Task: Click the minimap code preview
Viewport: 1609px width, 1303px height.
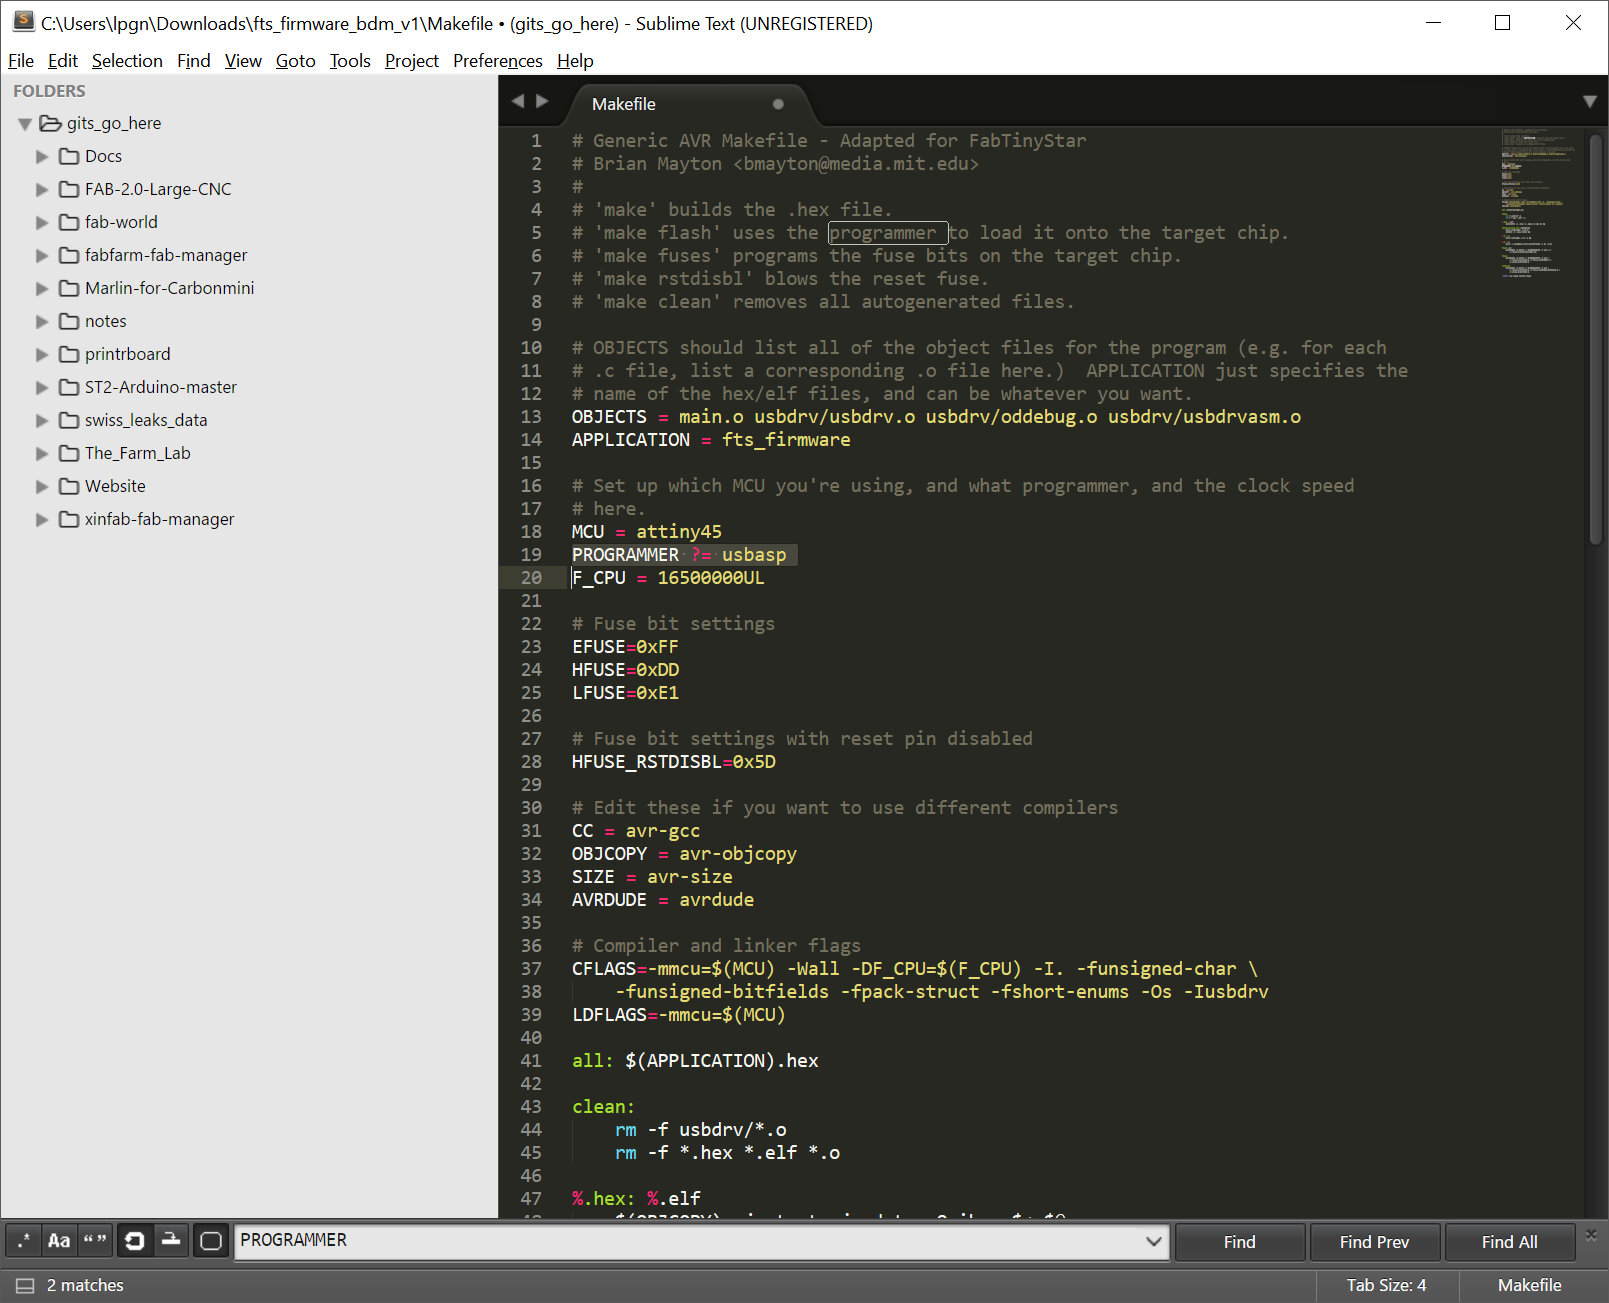Action: point(1537,202)
